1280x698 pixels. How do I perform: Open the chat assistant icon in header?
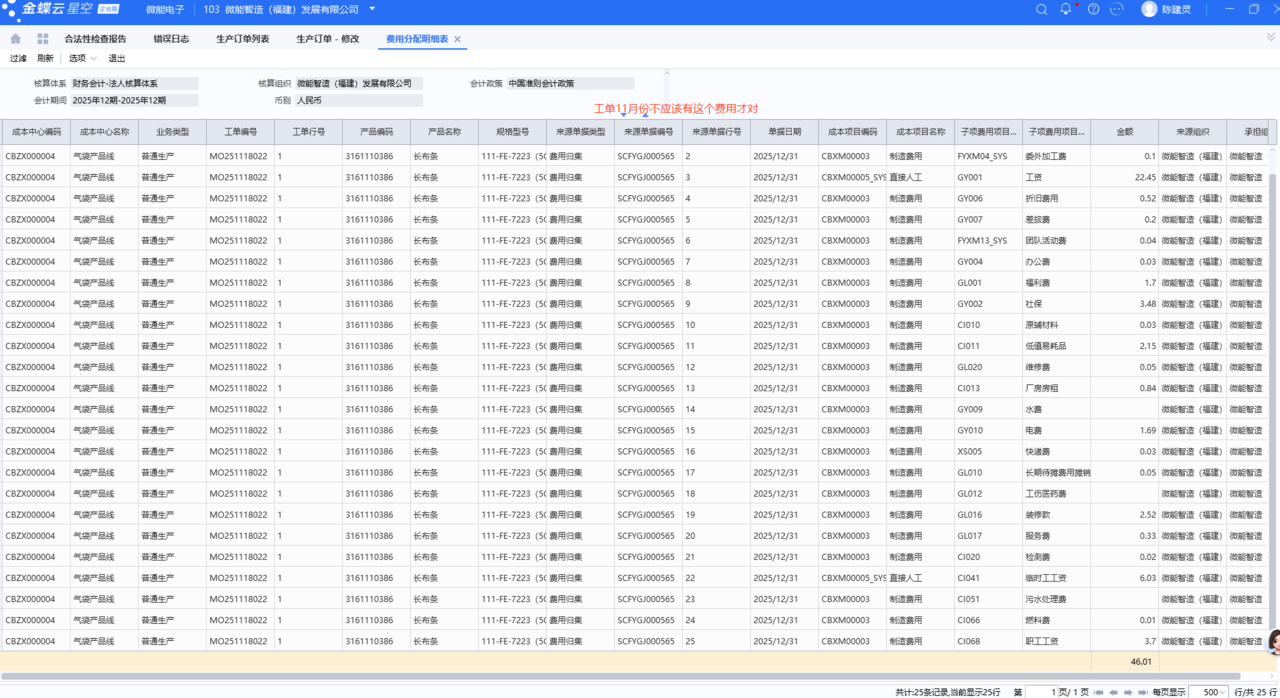[x=1118, y=9]
